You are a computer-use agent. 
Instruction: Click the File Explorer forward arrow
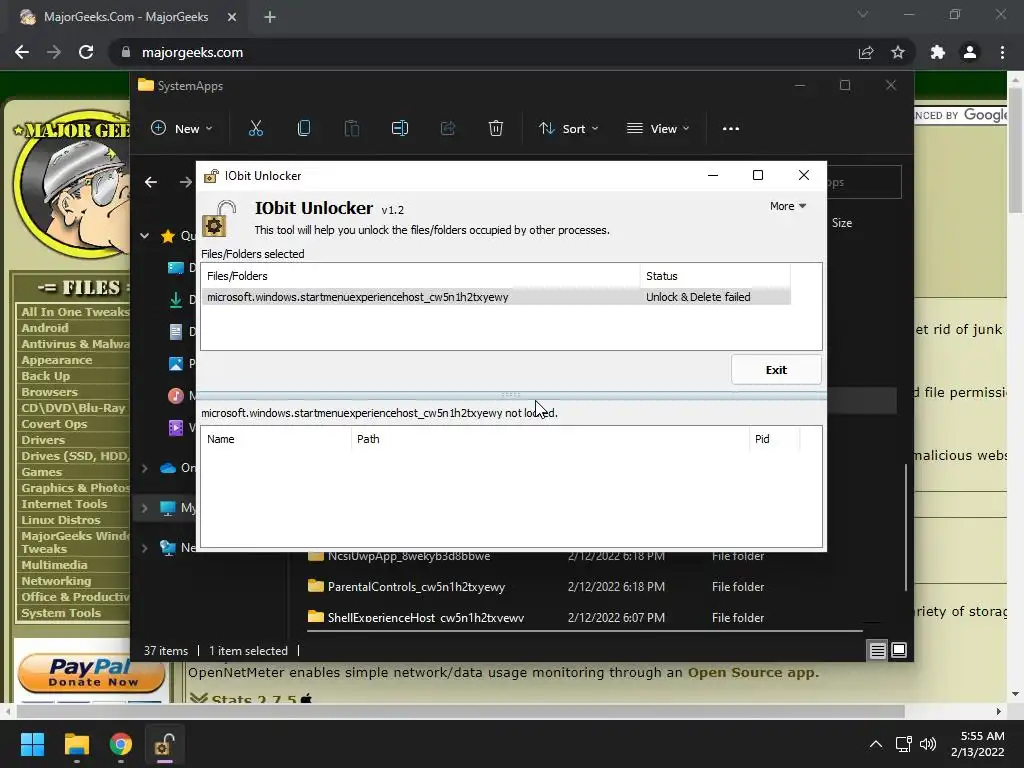pos(185,182)
